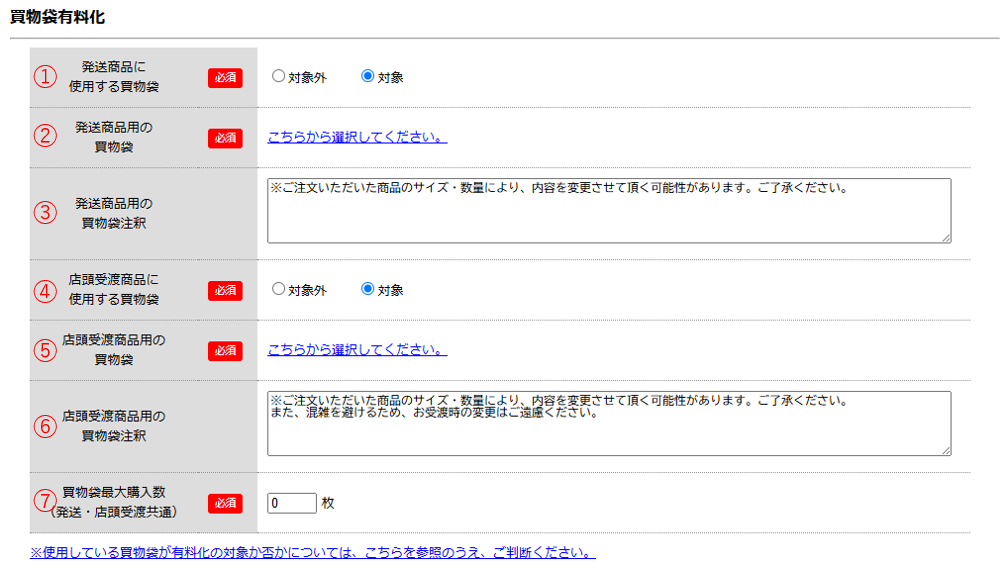The width and height of the screenshot is (1004, 571).
Task: Select 対象 for 店頭受渡商品に使用する買物袋
Action: coord(367,289)
